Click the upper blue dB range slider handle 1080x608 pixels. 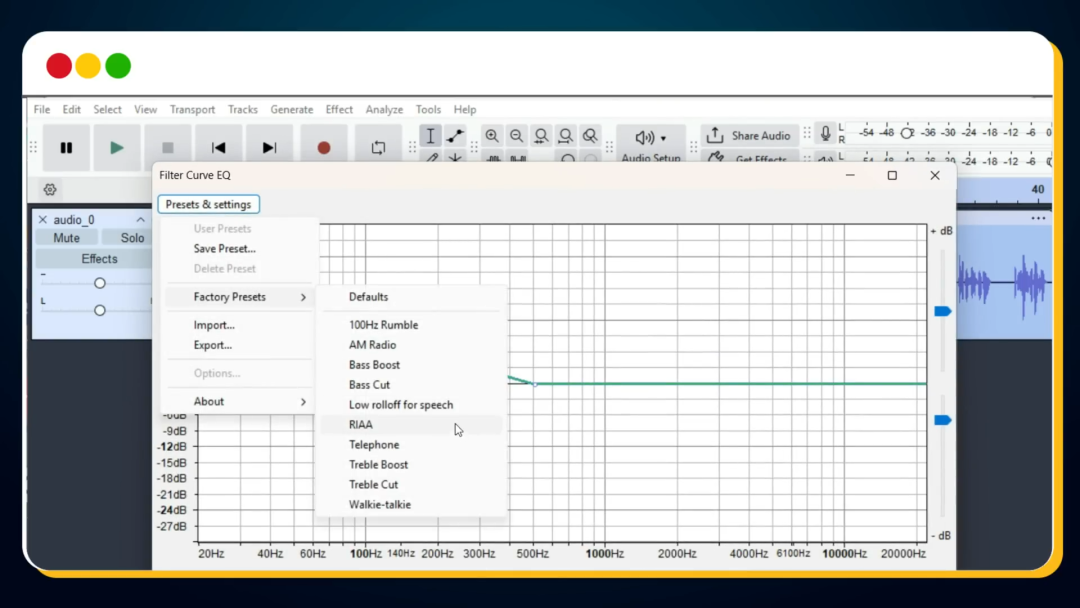coord(942,312)
